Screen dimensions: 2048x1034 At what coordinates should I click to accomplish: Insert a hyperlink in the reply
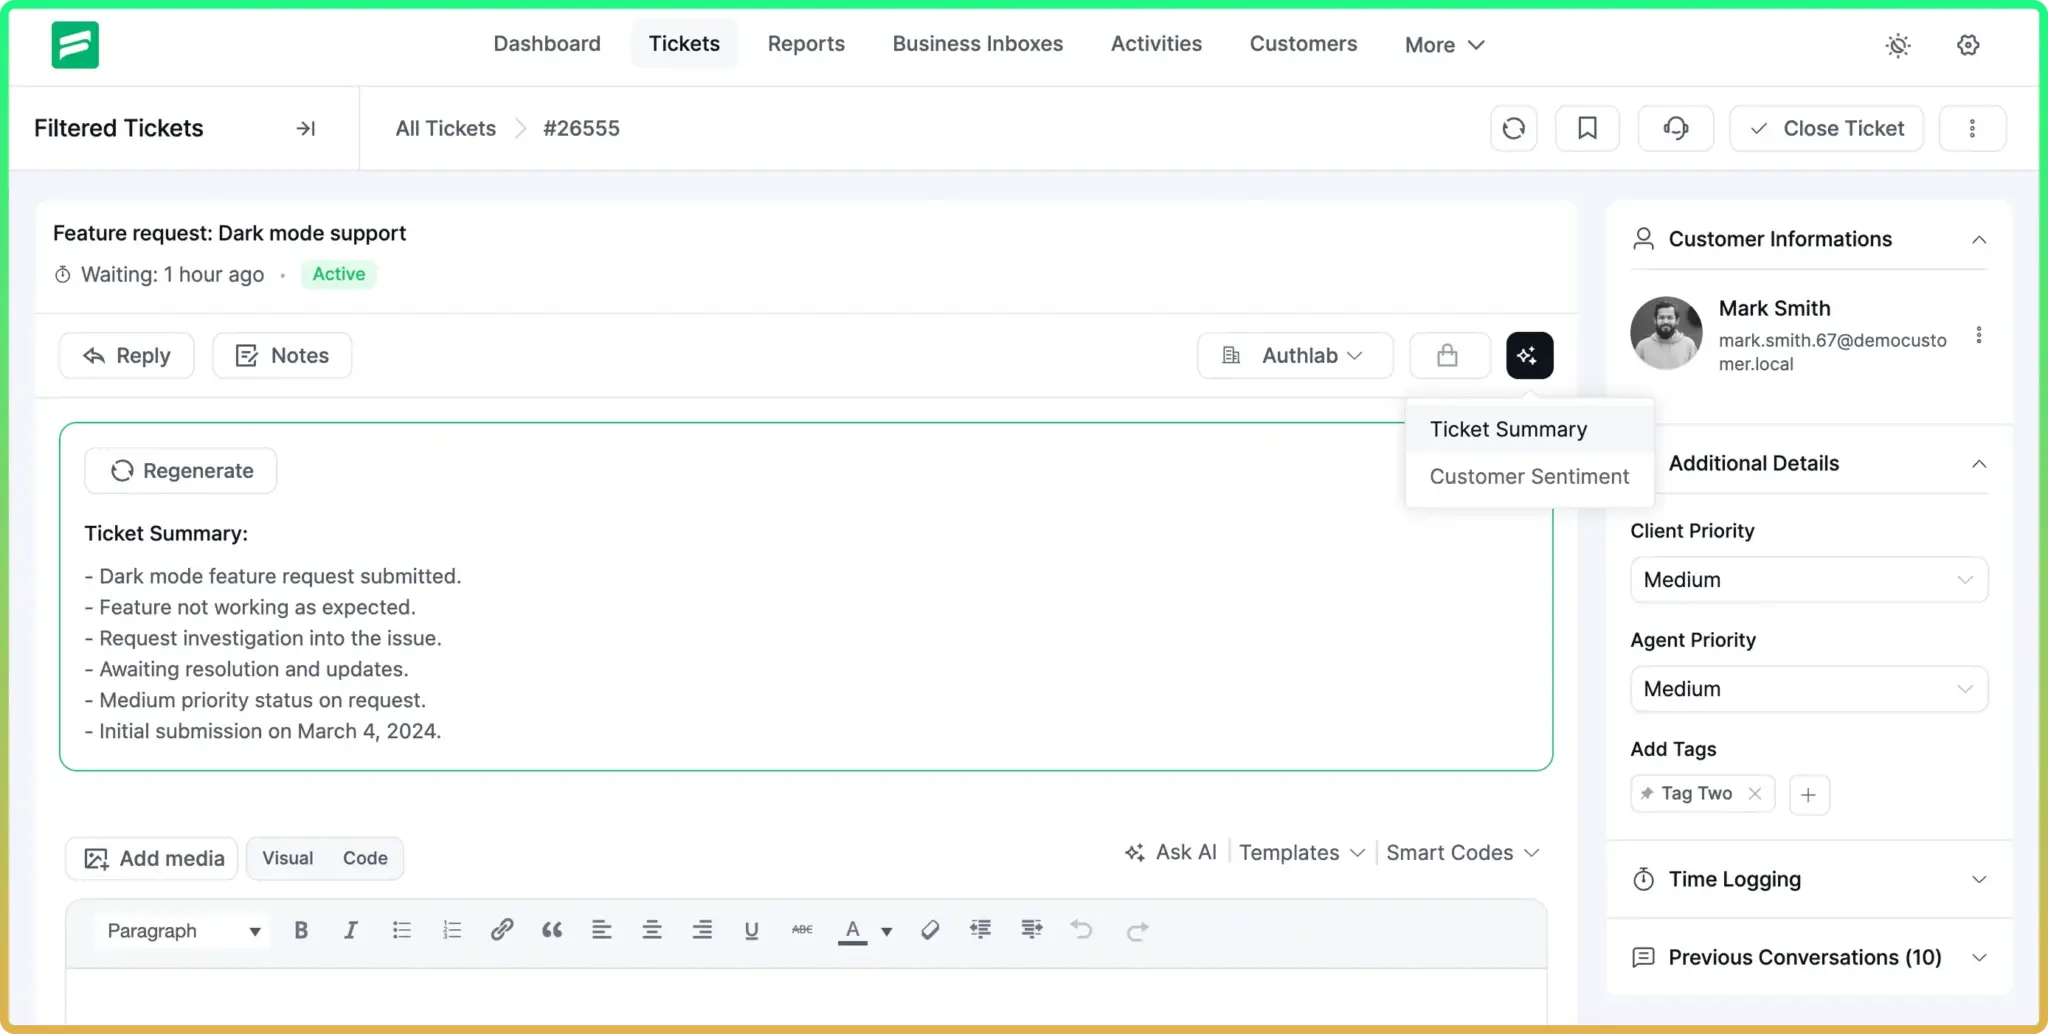502,930
